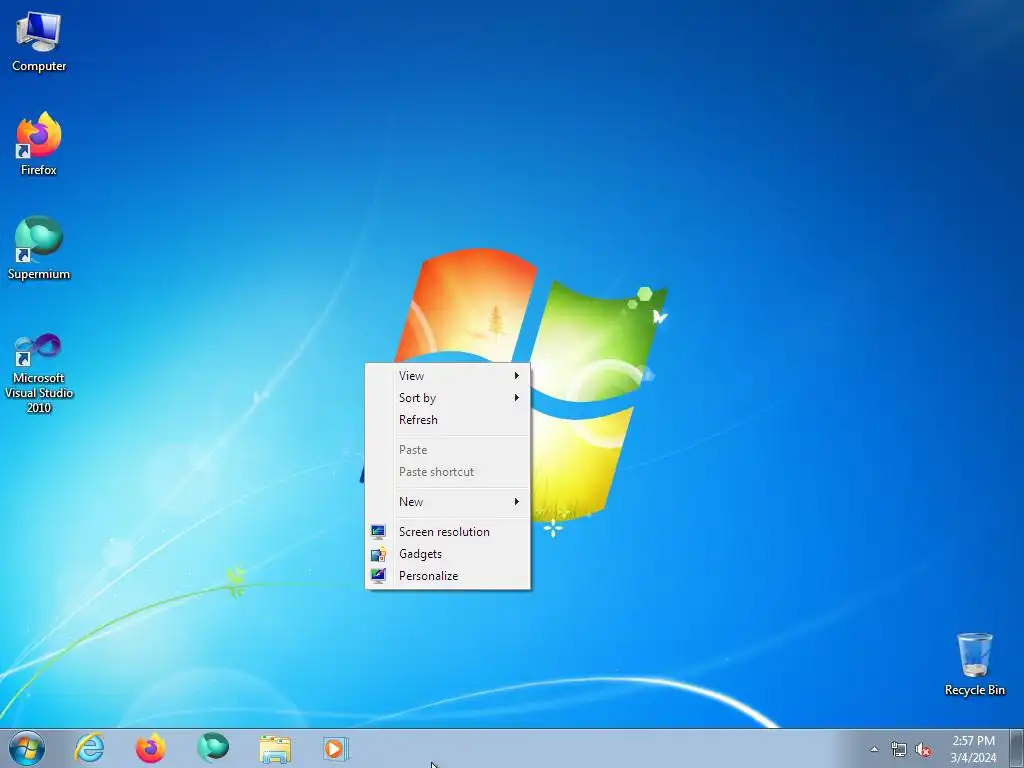Select the Firefox desktop shortcut
Image resolution: width=1024 pixels, height=768 pixels.
[x=39, y=144]
